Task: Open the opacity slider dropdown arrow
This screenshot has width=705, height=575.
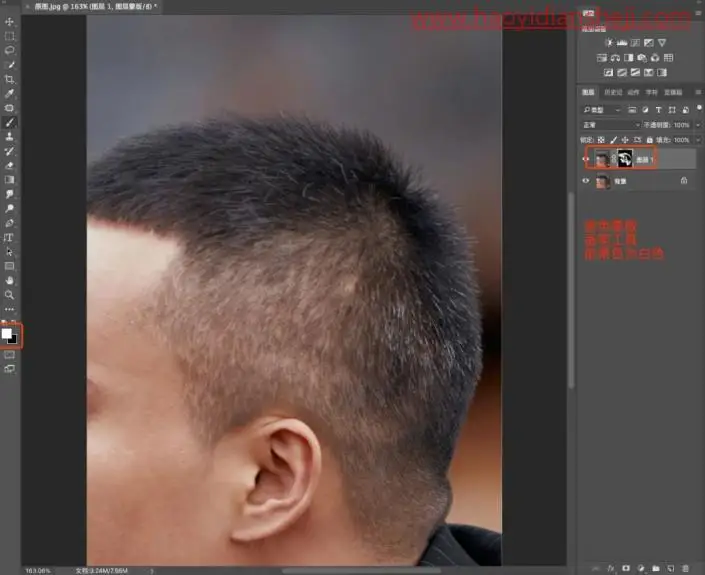Action: click(698, 125)
